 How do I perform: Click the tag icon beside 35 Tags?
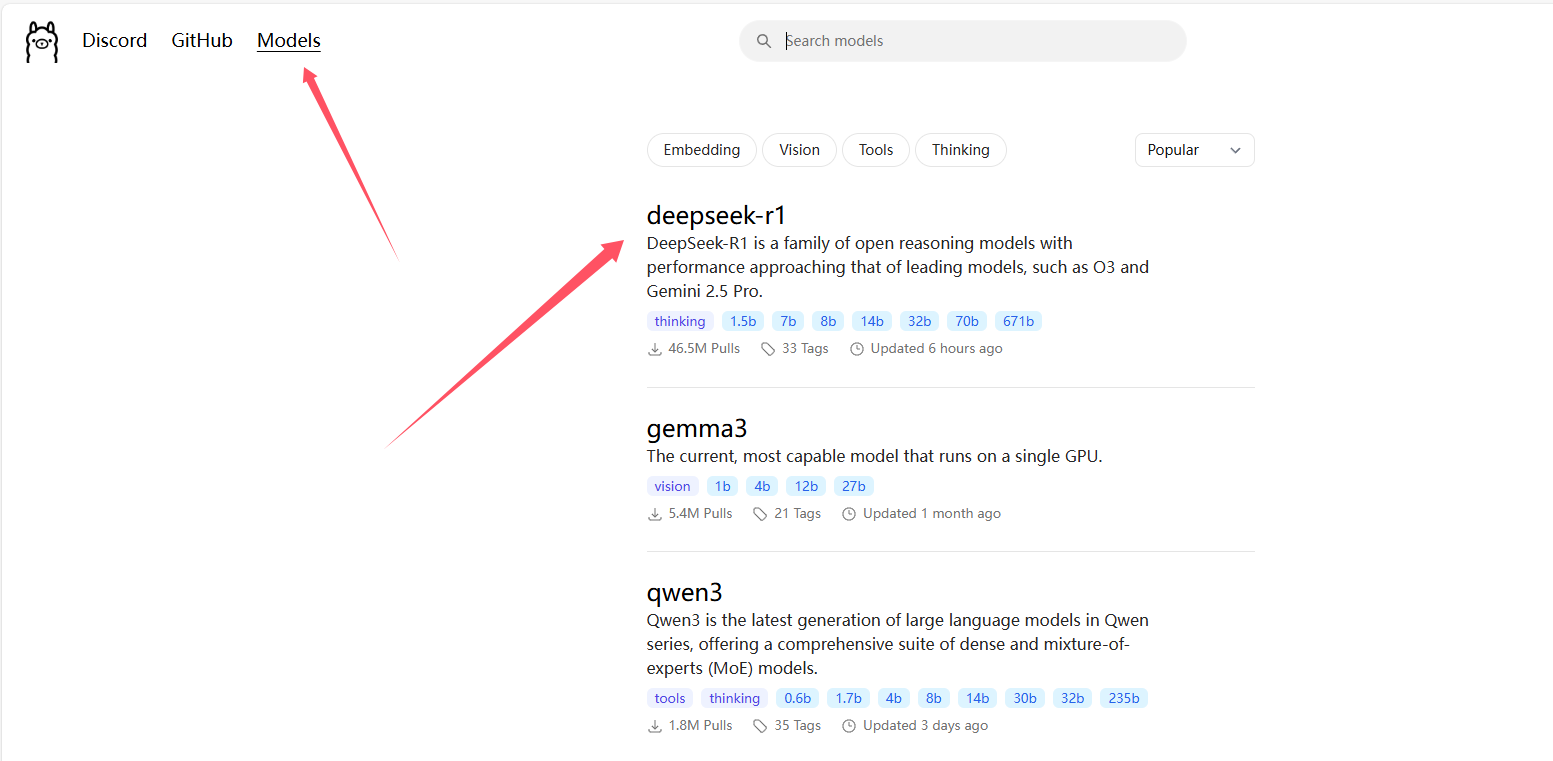(x=760, y=726)
